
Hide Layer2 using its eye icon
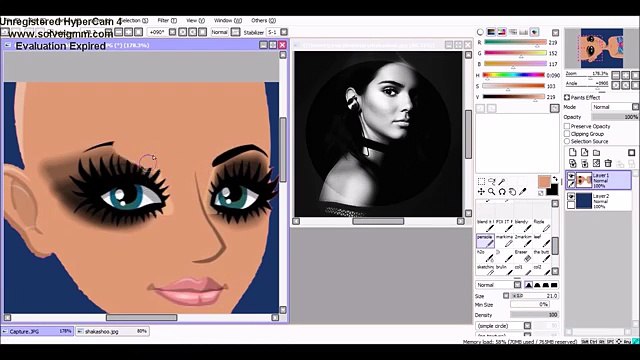tap(571, 197)
